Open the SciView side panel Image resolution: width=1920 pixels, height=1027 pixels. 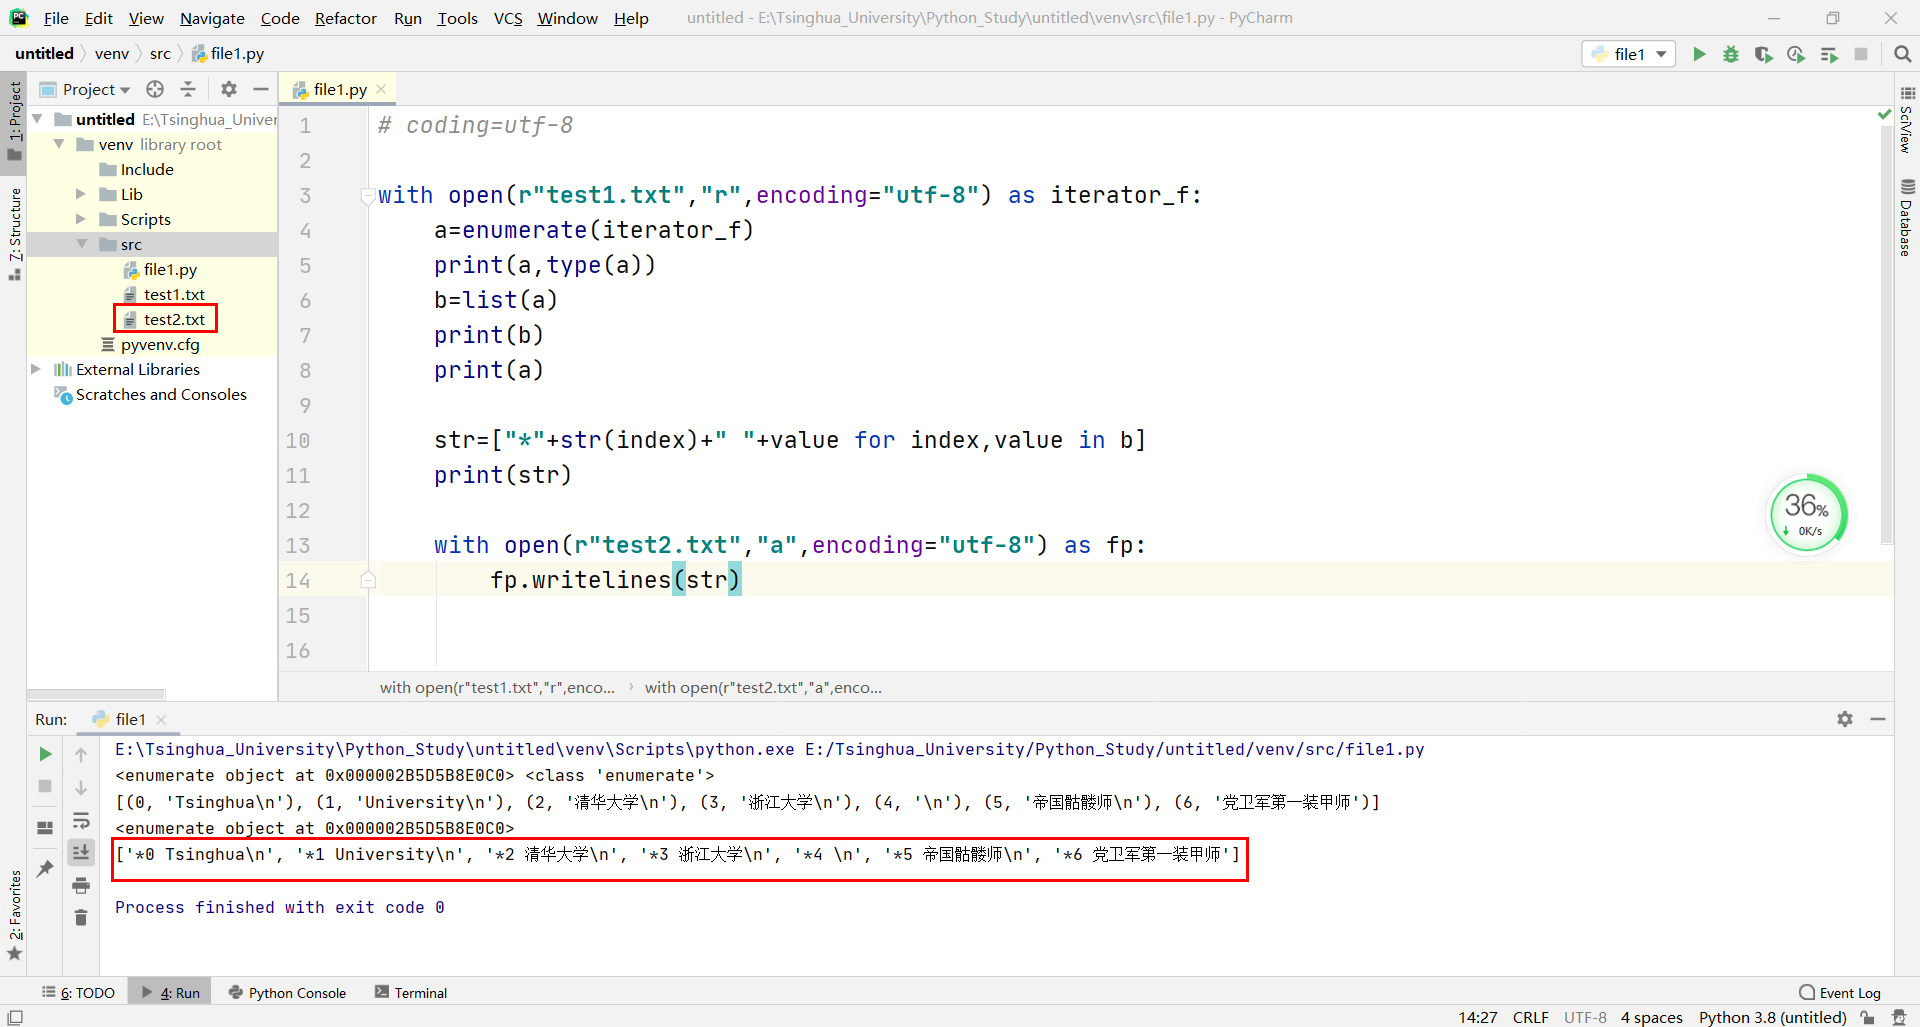[x=1907, y=120]
